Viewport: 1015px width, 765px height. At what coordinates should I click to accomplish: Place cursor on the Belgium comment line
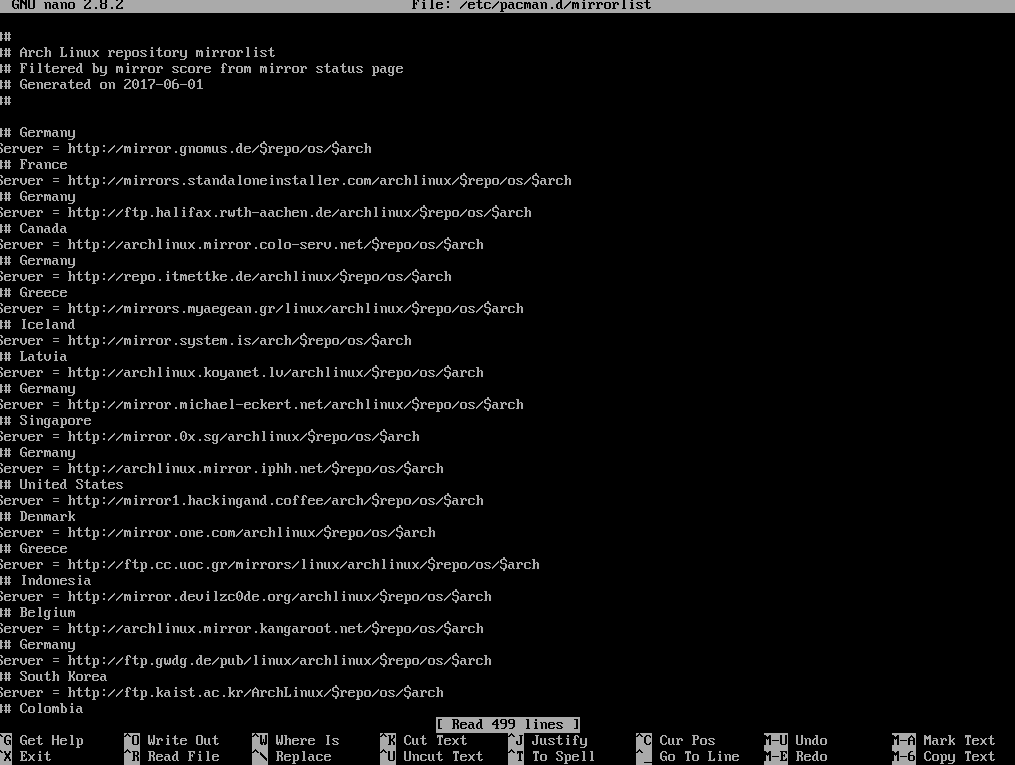(x=38, y=613)
